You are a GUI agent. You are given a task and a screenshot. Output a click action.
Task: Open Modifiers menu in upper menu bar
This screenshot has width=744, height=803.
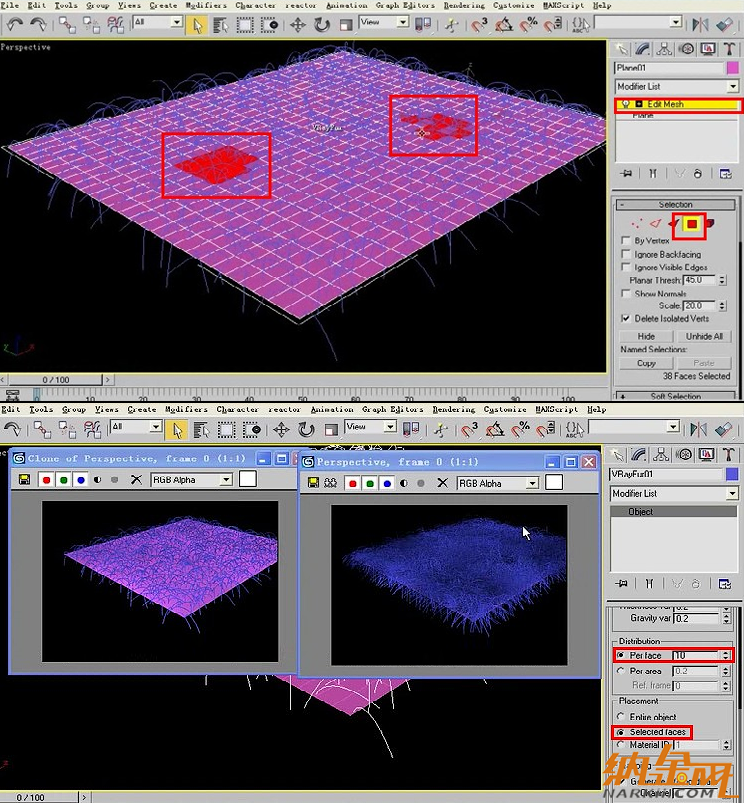point(206,5)
